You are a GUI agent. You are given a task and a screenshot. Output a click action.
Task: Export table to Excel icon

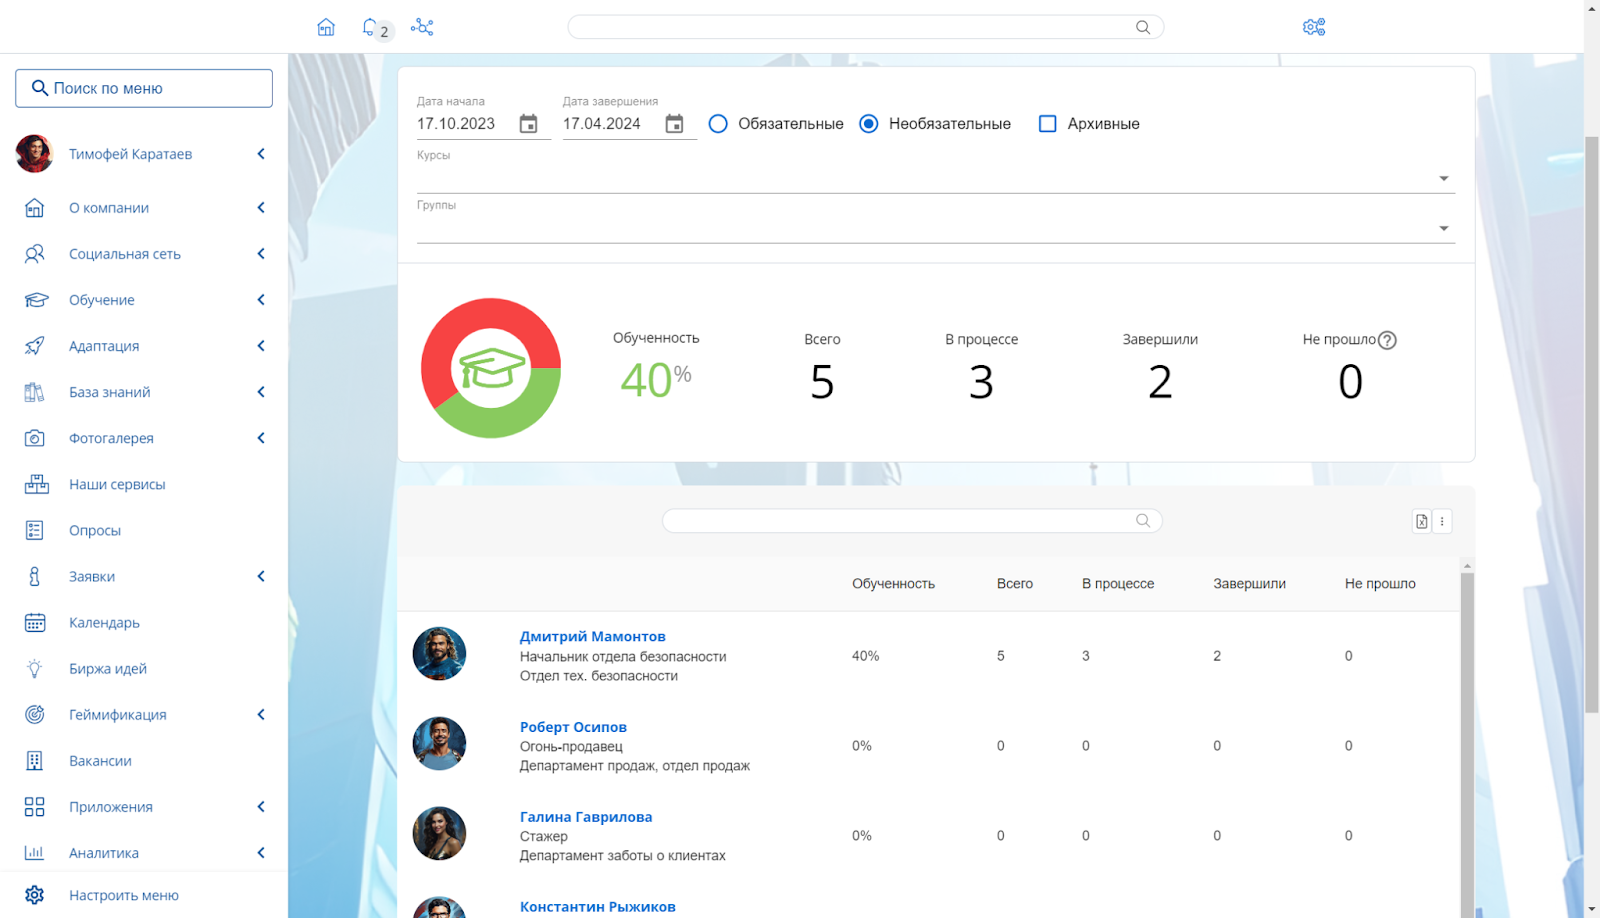1421,521
